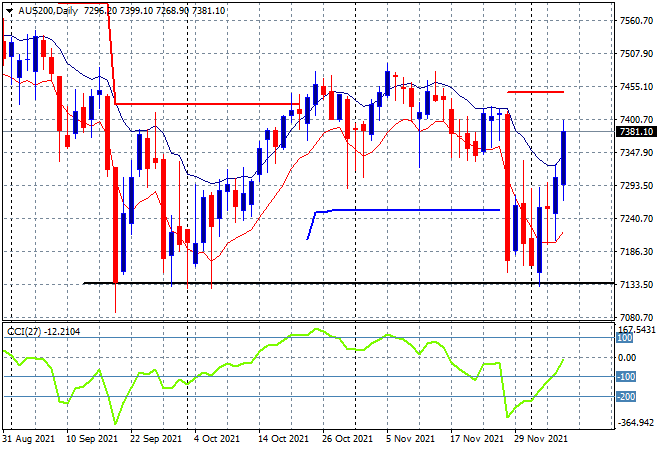Select the 29 Nov 2021 date label
660x450 pixels.
click(x=541, y=439)
